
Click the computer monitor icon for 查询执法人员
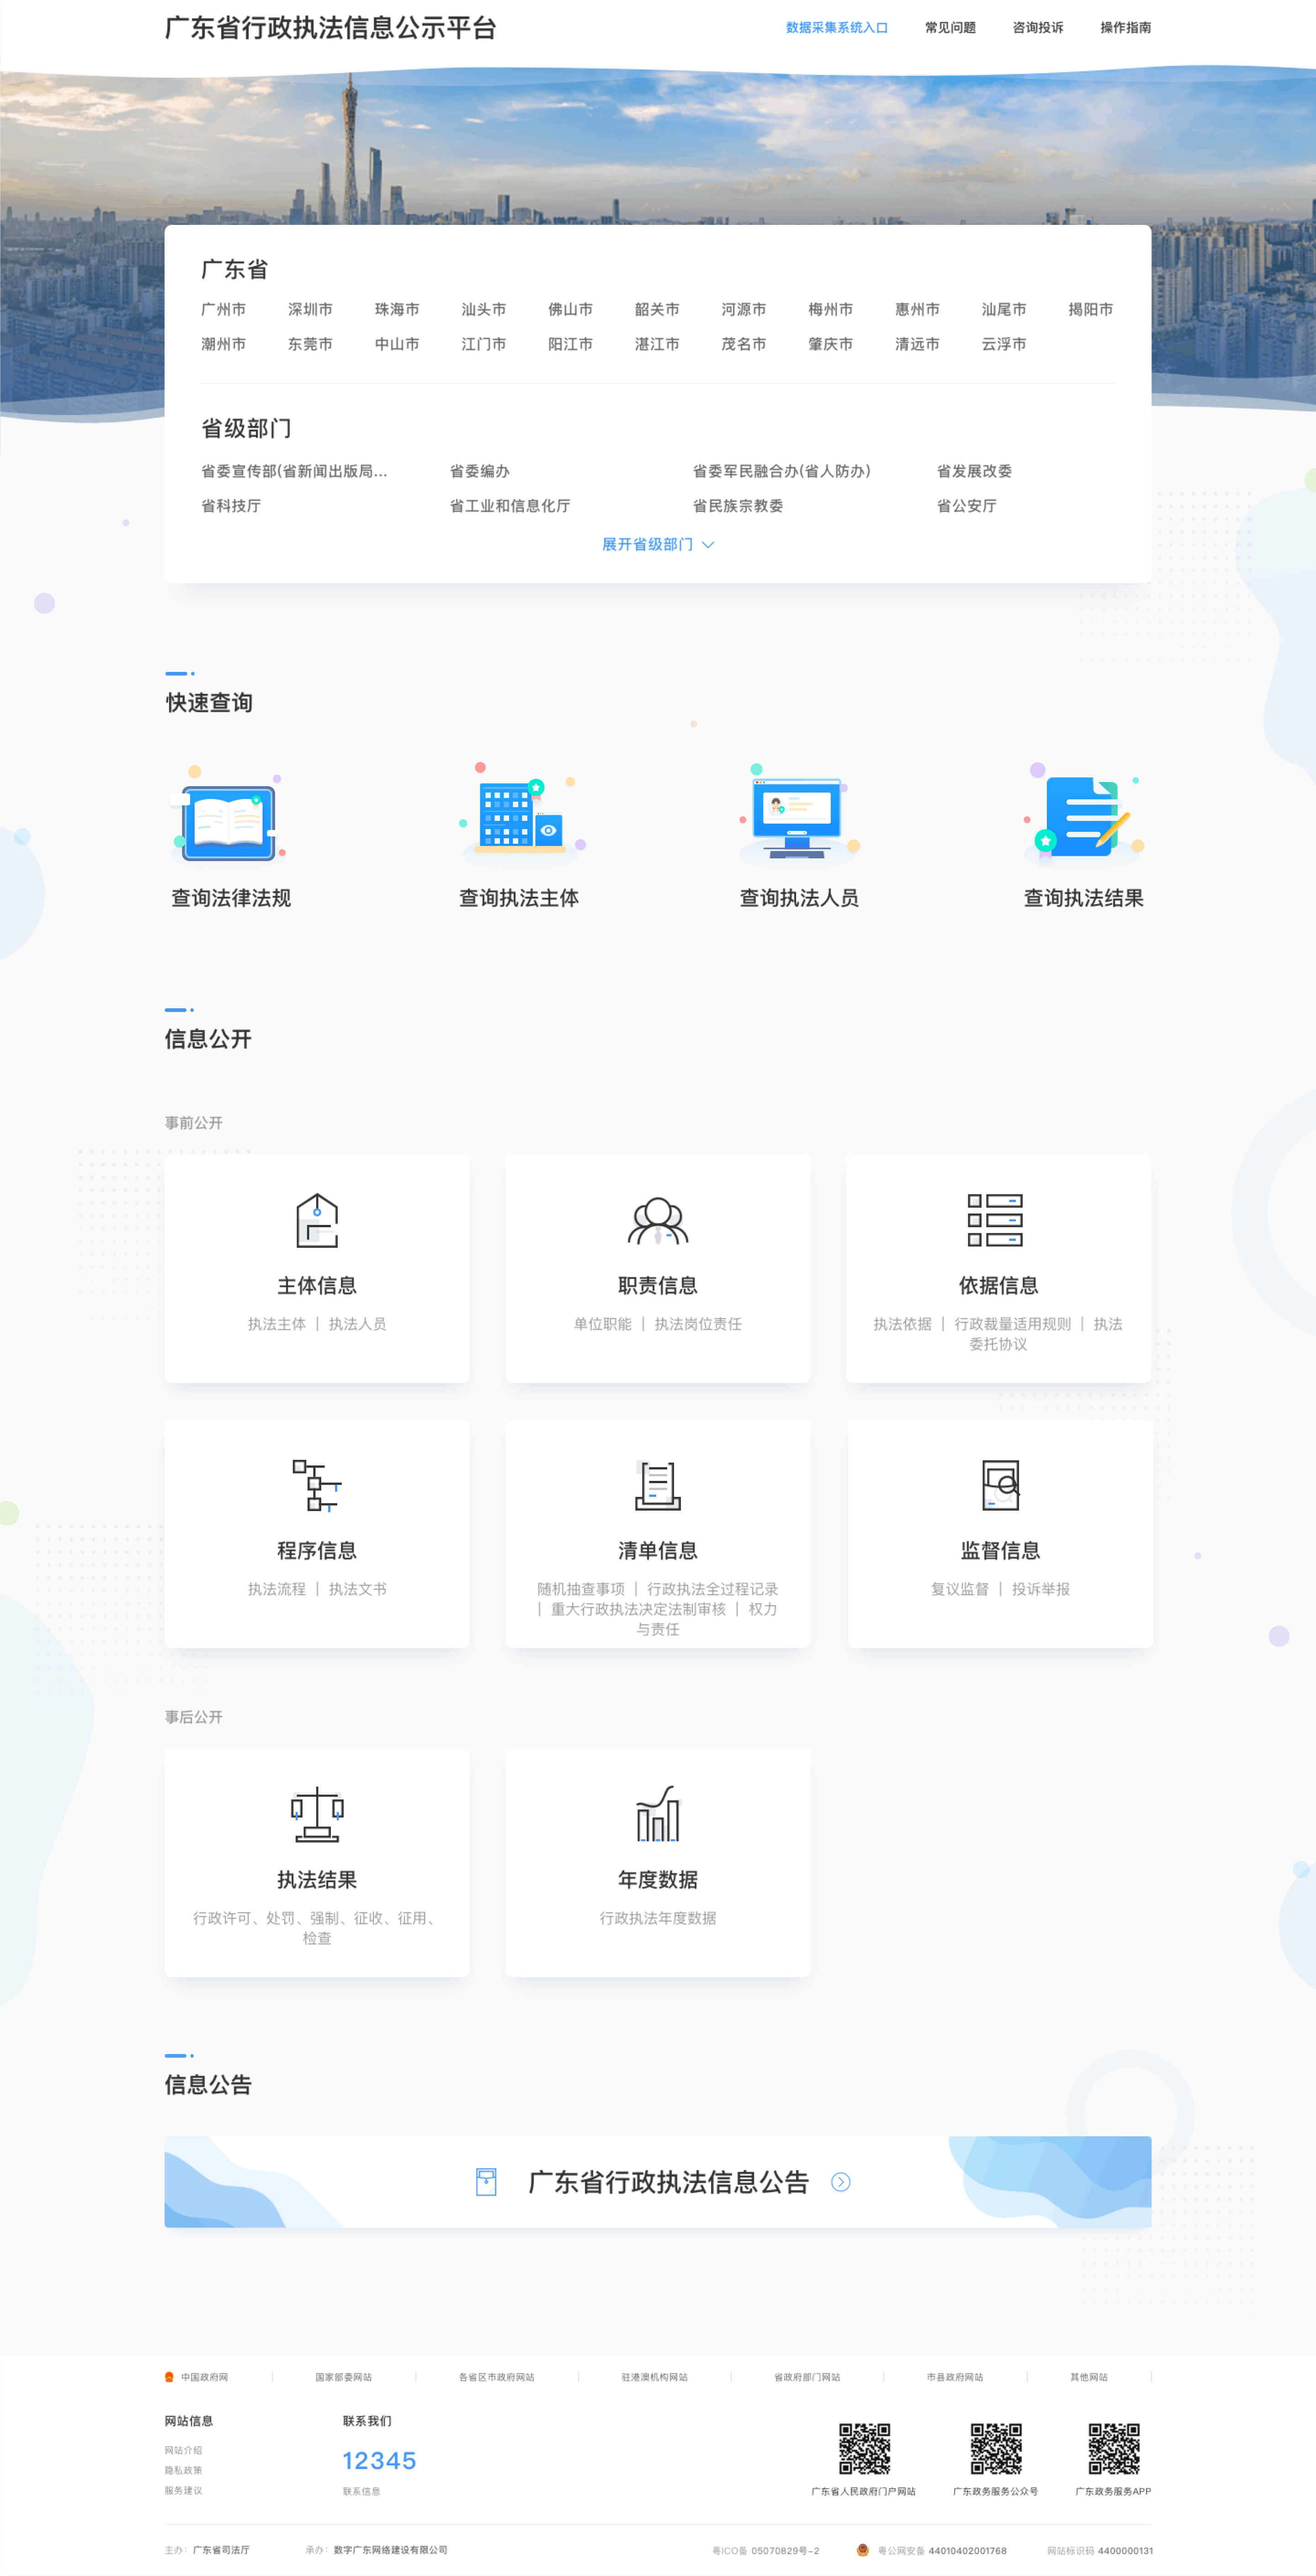tap(796, 815)
